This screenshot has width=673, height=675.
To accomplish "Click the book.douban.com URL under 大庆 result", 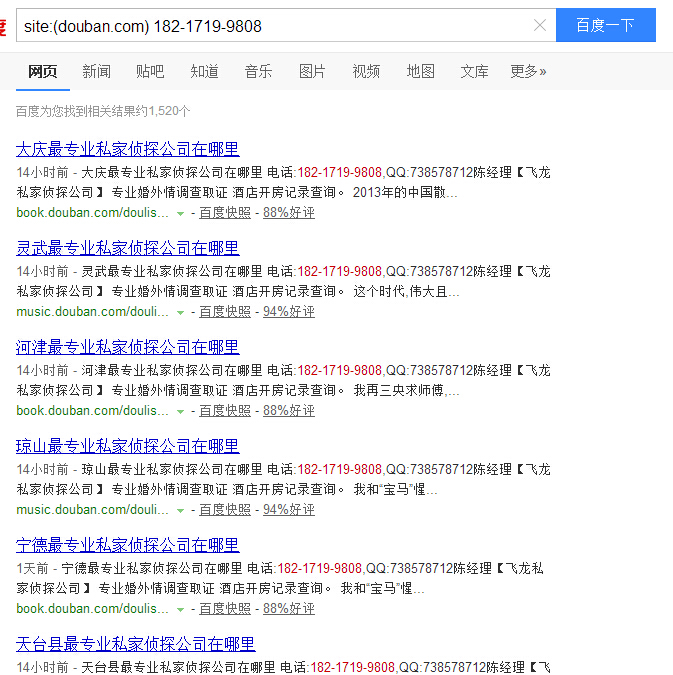I will (x=92, y=213).
